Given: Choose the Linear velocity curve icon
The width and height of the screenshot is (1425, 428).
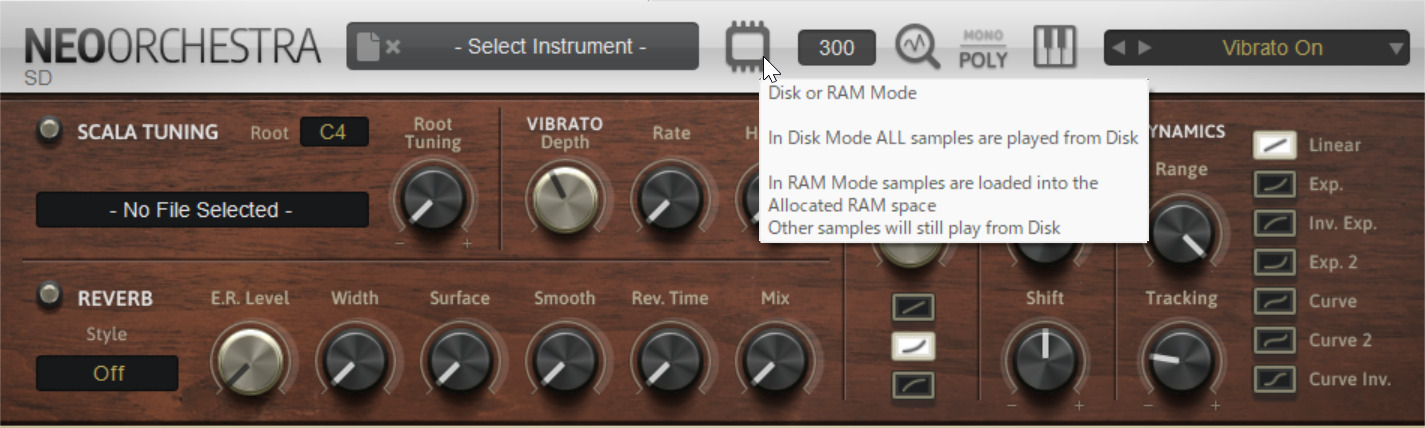Looking at the screenshot, I should 1275,145.
